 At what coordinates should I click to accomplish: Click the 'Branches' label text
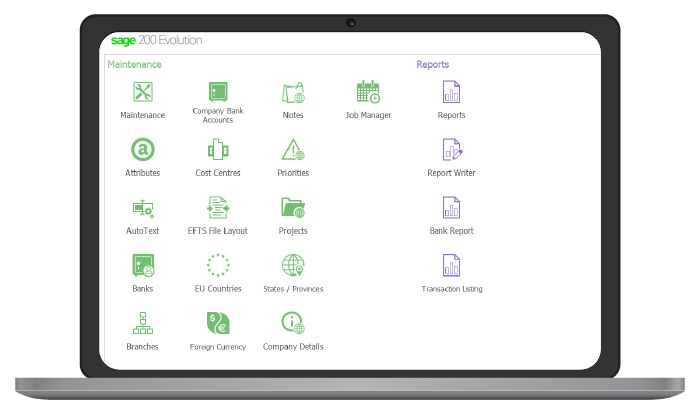pyautogui.click(x=142, y=347)
